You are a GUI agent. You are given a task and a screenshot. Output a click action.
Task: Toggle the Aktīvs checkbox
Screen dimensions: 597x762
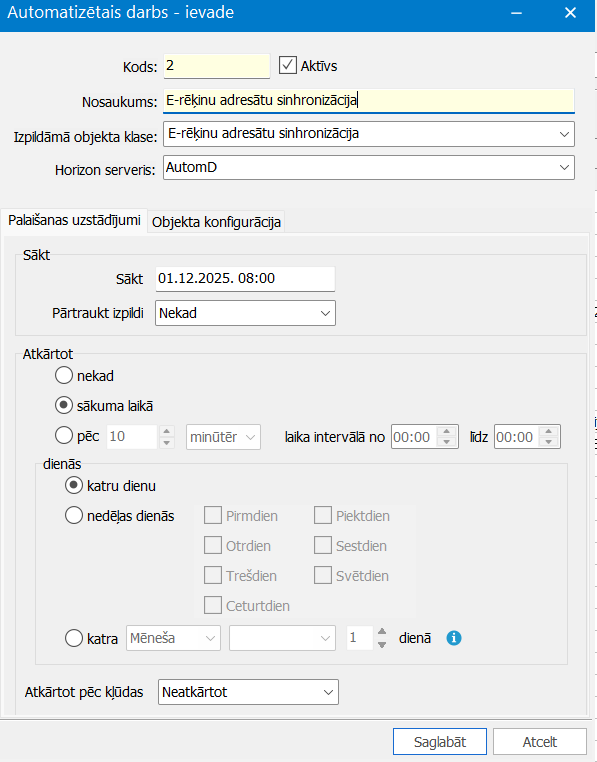288,65
